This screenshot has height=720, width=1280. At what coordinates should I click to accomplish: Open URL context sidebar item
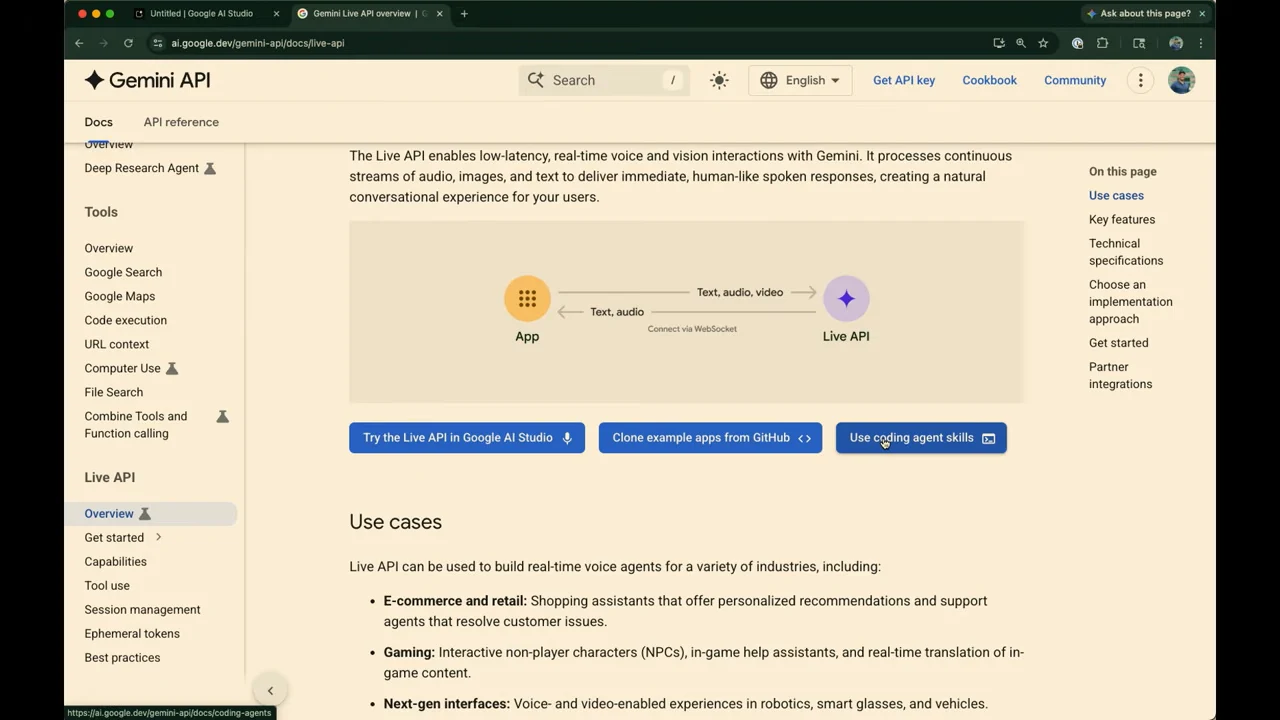point(117,344)
